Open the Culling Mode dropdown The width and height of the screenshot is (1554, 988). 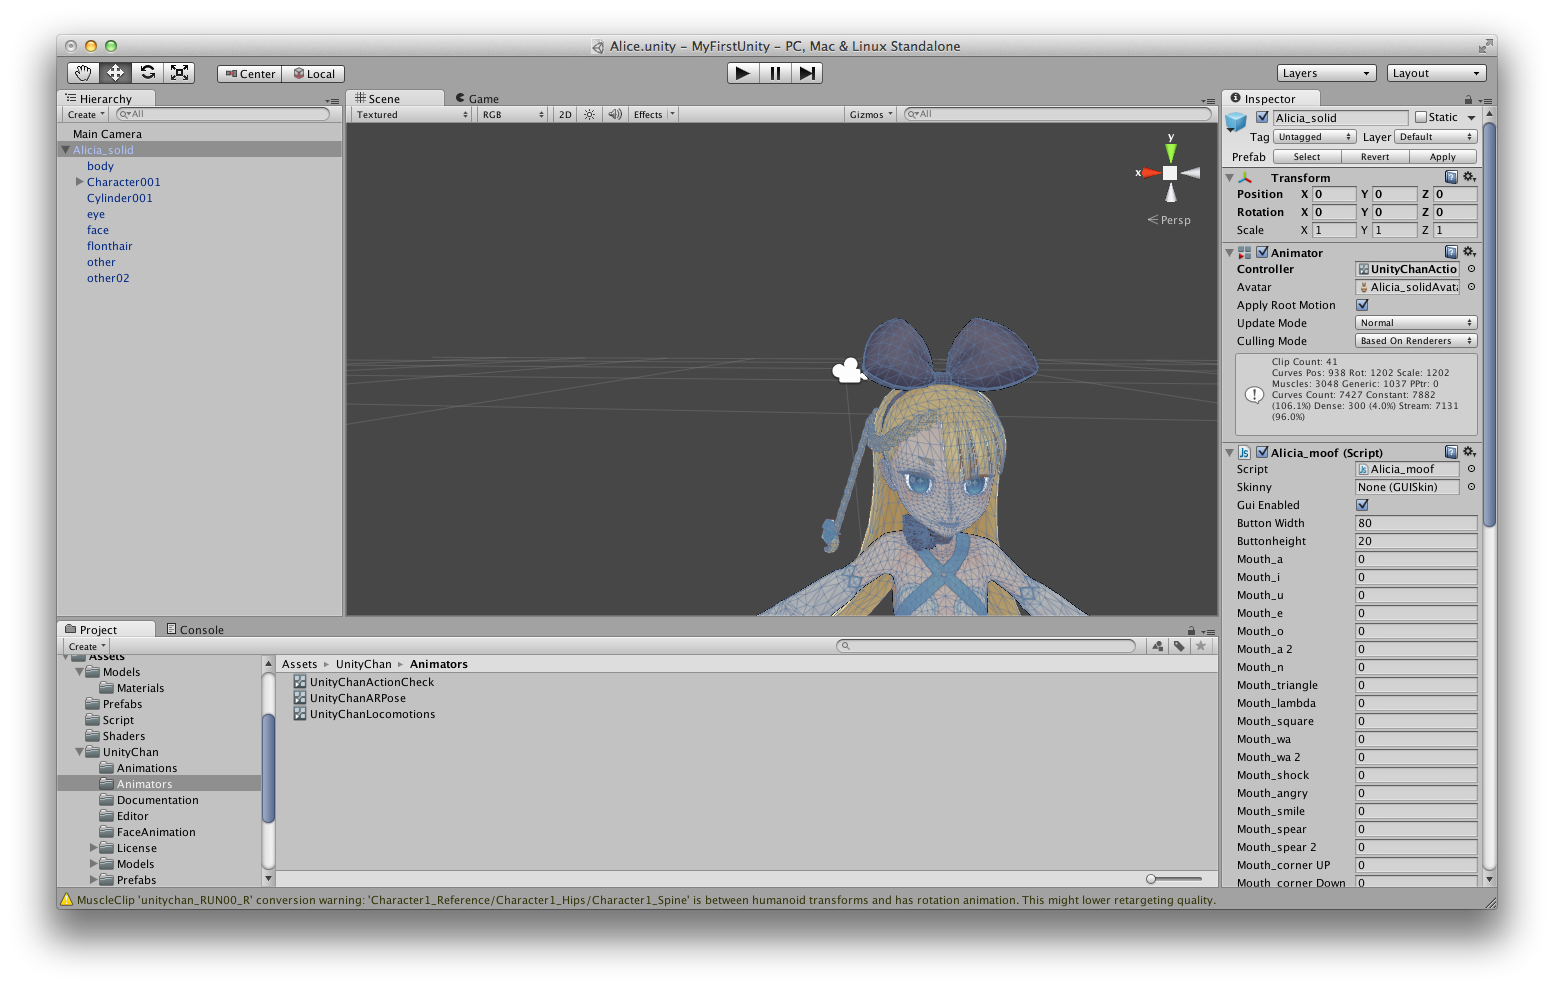pos(1416,341)
